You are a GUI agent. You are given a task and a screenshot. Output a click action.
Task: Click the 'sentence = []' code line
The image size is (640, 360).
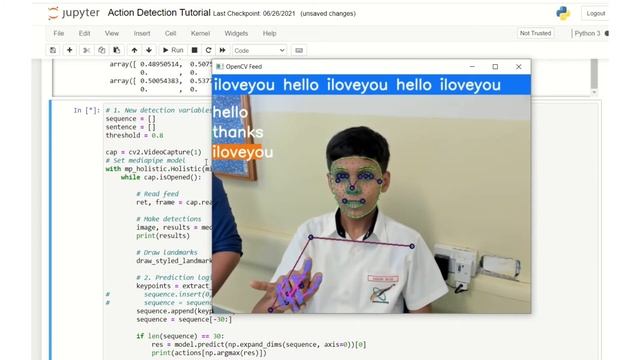(131, 127)
